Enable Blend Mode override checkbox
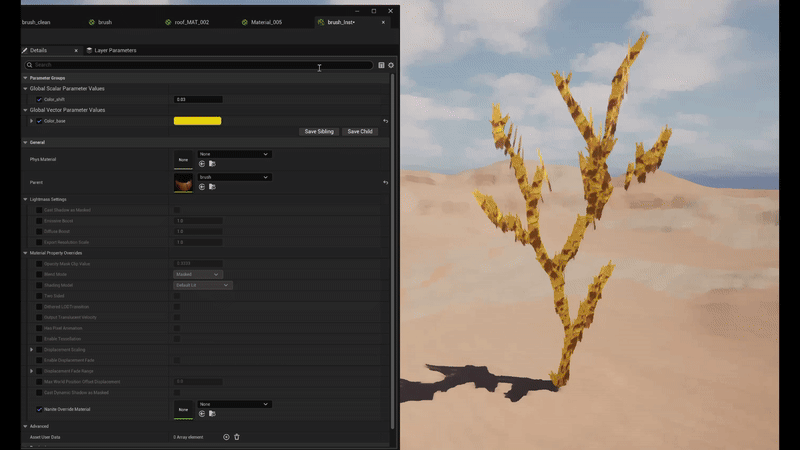This screenshot has width=800, height=450. point(39,274)
